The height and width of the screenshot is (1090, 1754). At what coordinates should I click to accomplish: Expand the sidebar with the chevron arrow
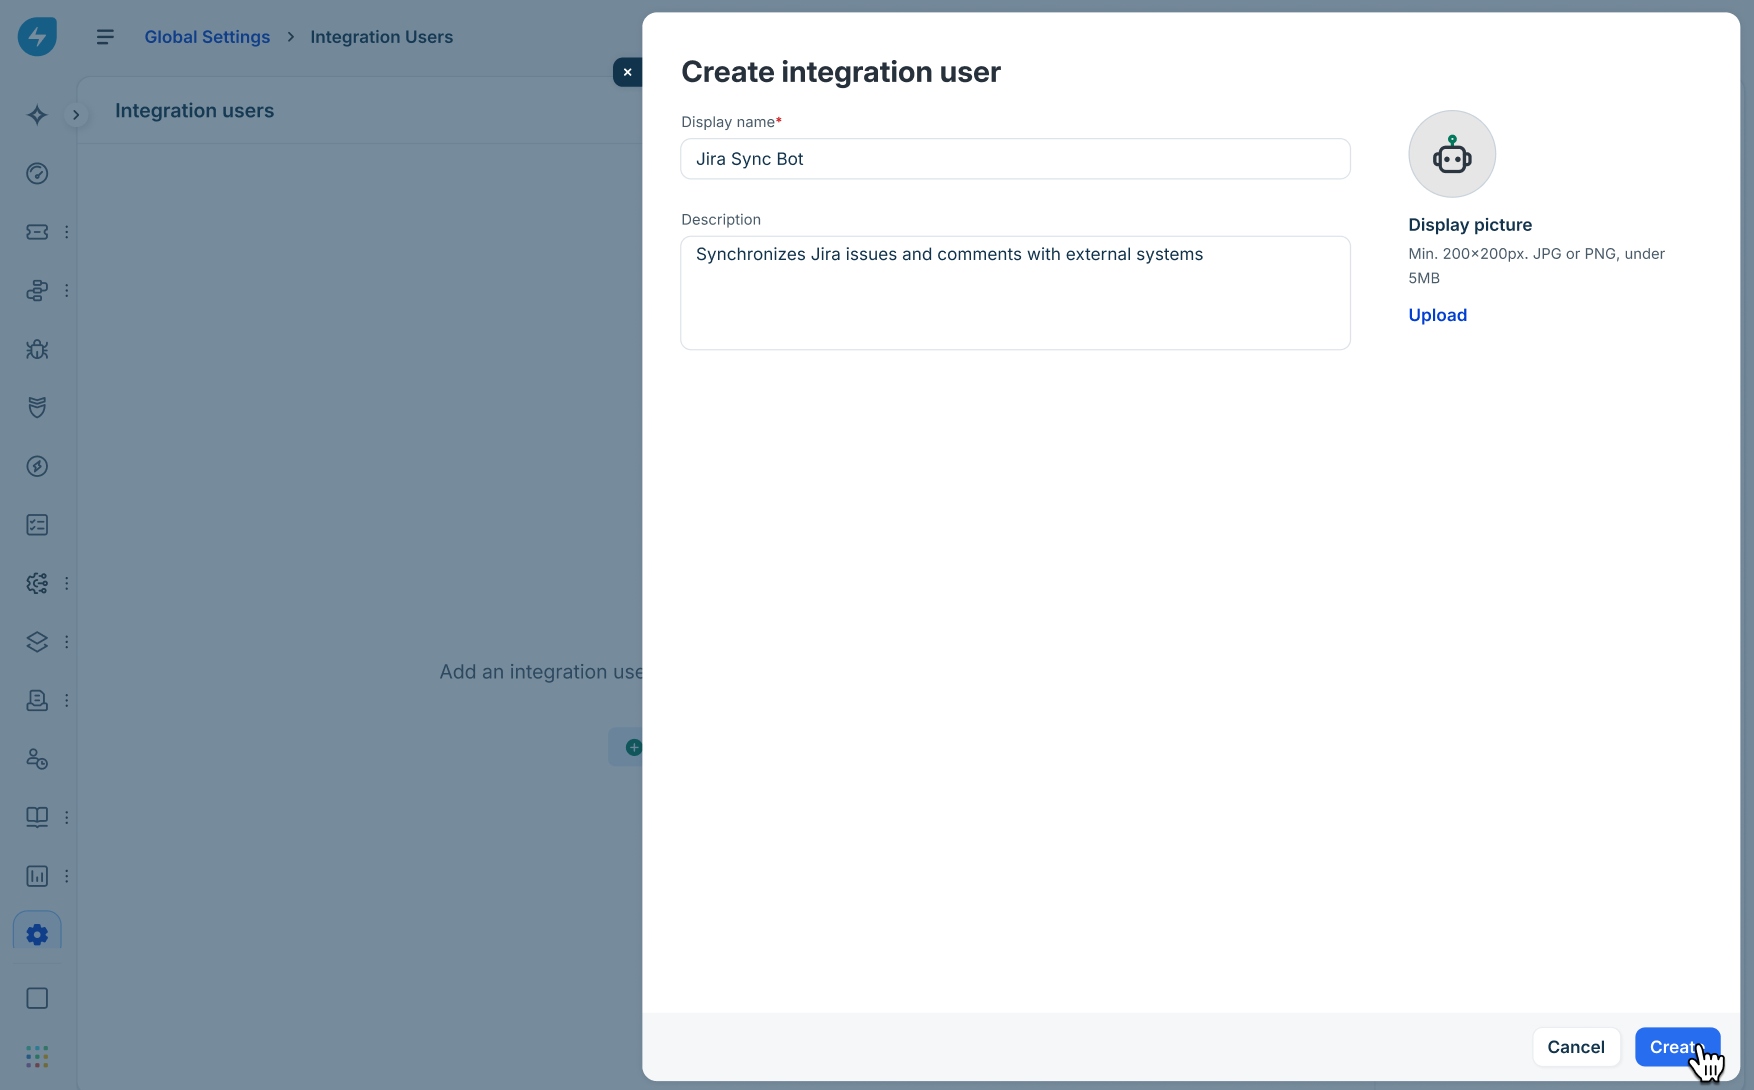tap(76, 115)
